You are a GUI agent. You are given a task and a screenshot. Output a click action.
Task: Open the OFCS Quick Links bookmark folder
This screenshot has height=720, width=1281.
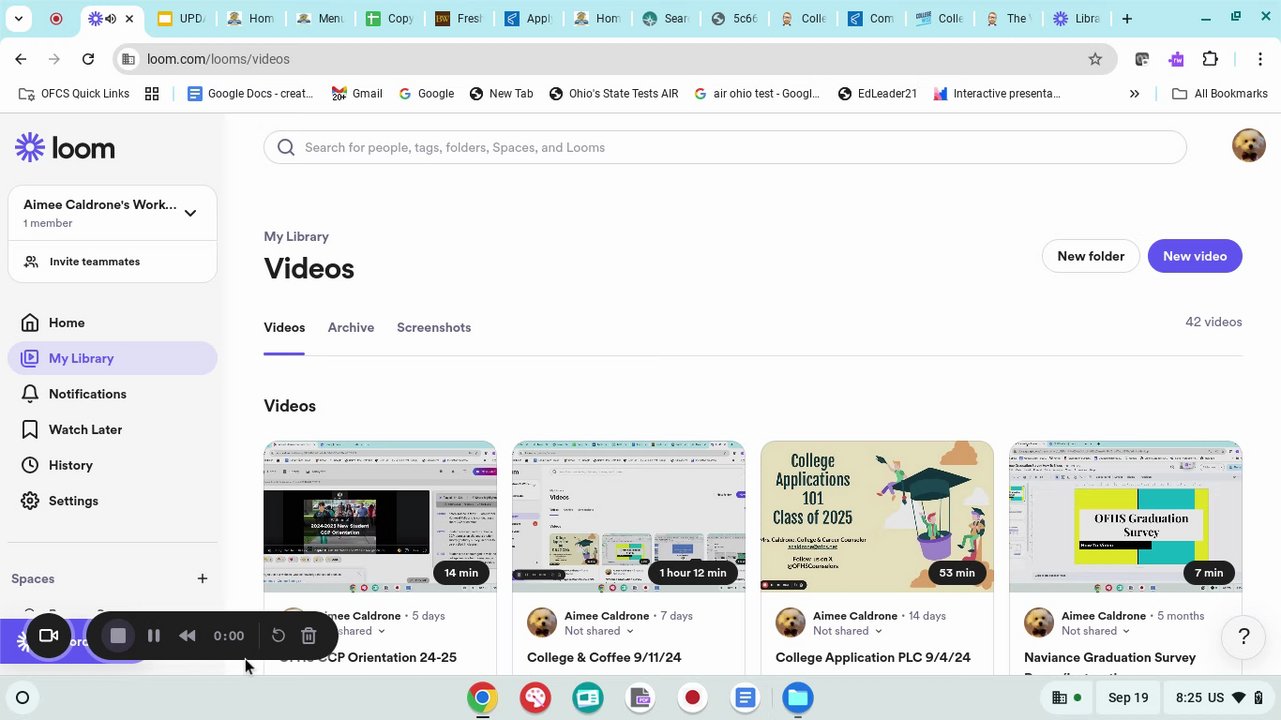click(x=74, y=94)
